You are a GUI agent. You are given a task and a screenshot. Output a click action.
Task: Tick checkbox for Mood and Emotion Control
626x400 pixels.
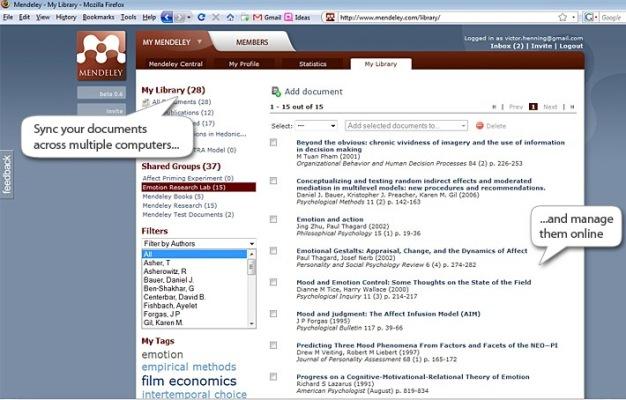273,282
